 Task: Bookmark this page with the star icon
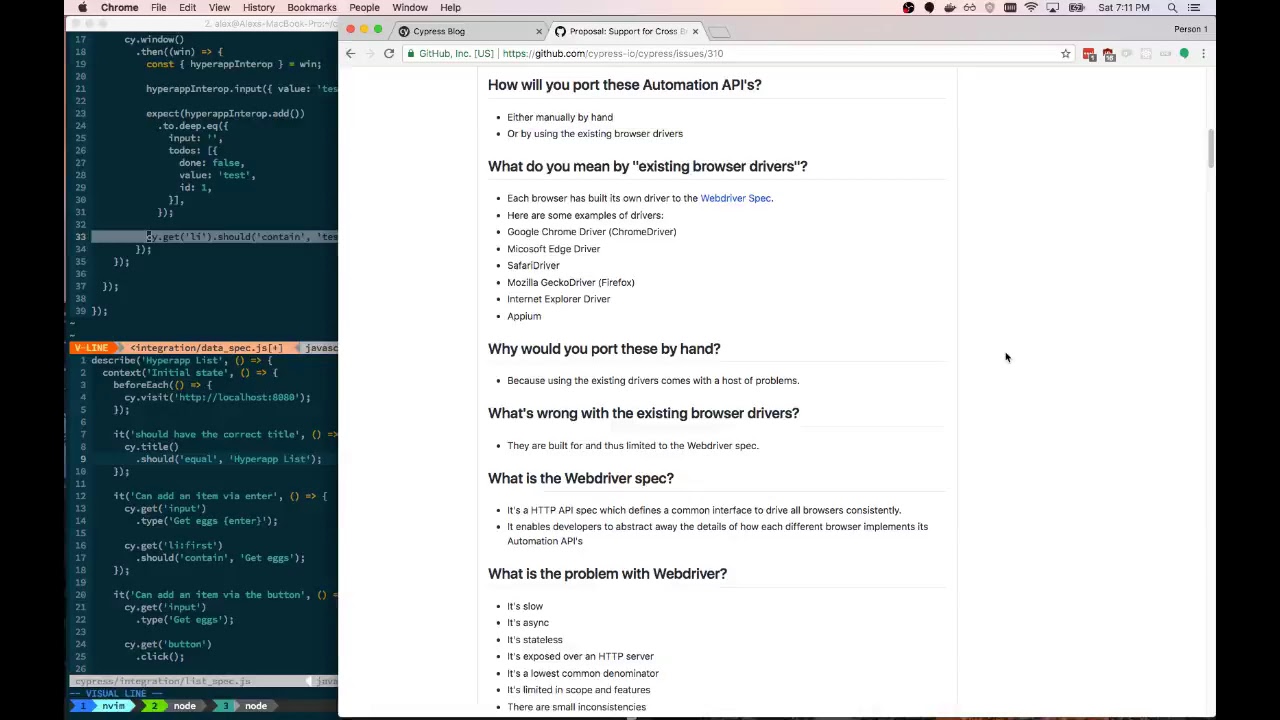point(1066,53)
